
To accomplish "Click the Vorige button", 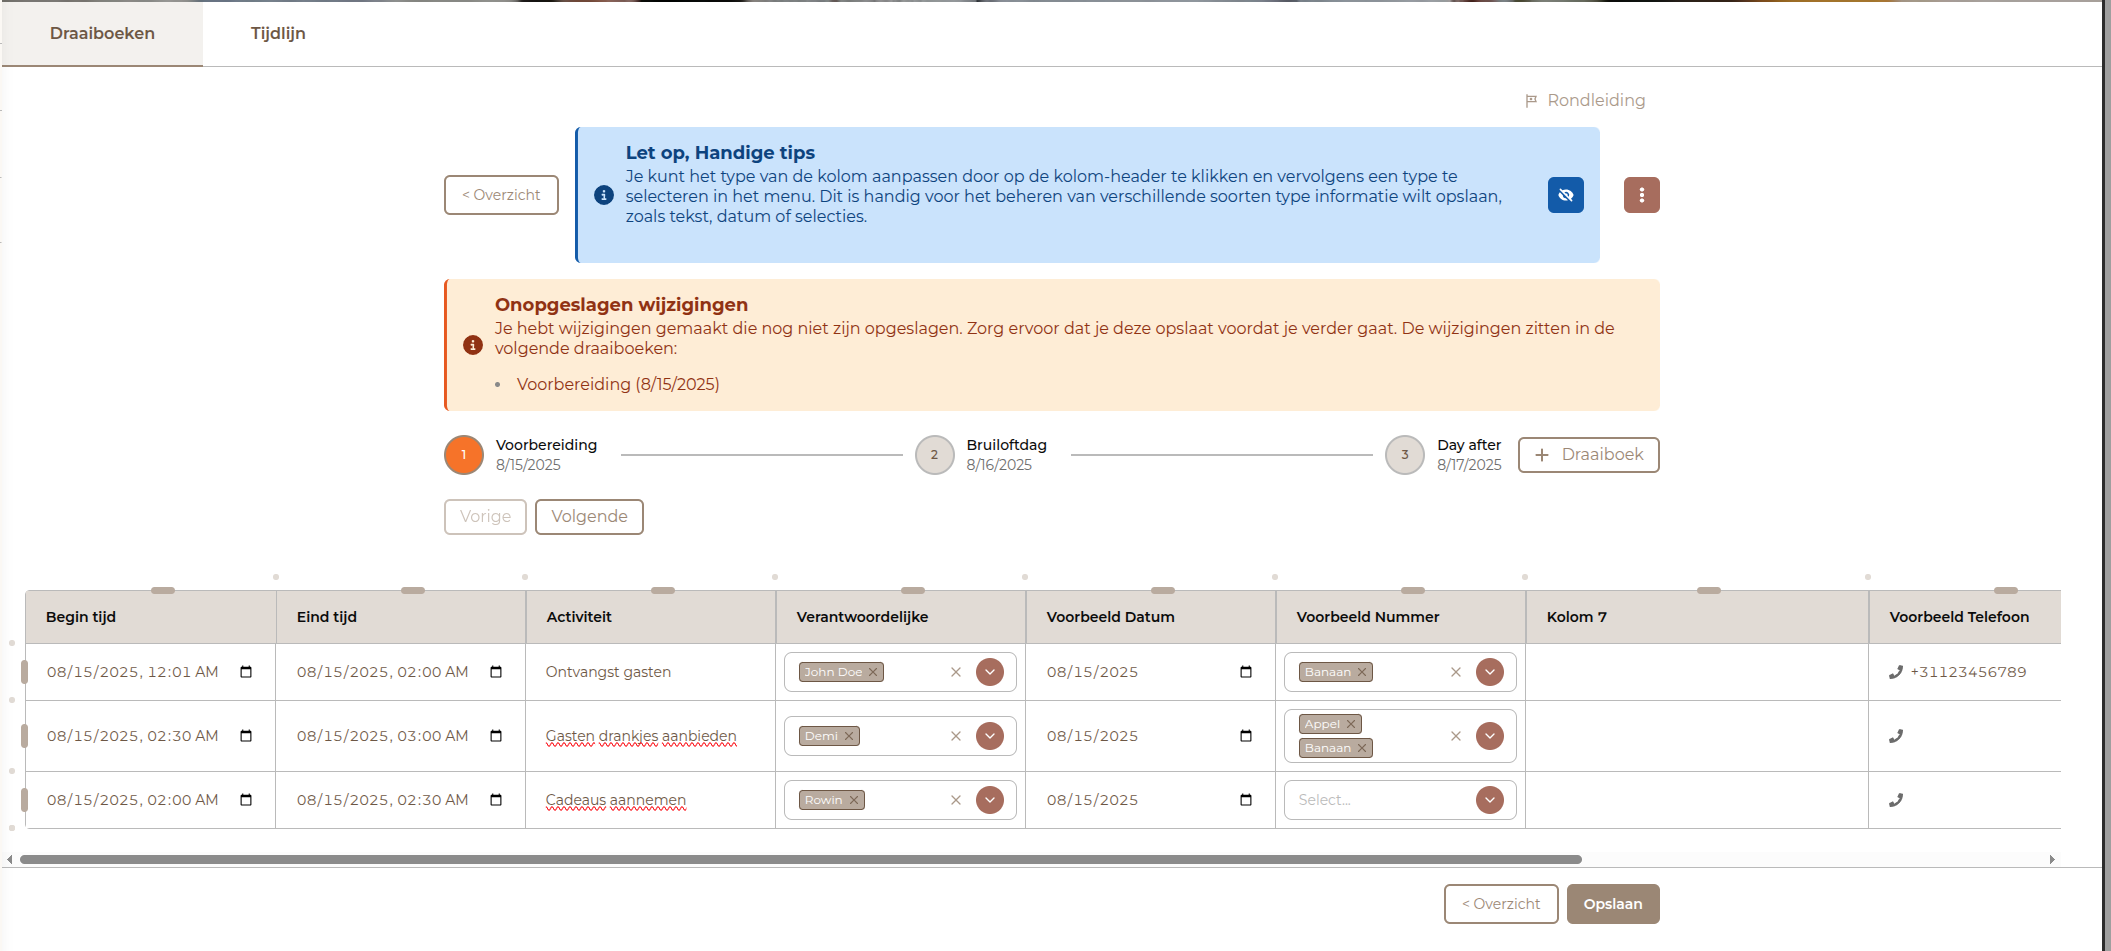I will (x=485, y=517).
